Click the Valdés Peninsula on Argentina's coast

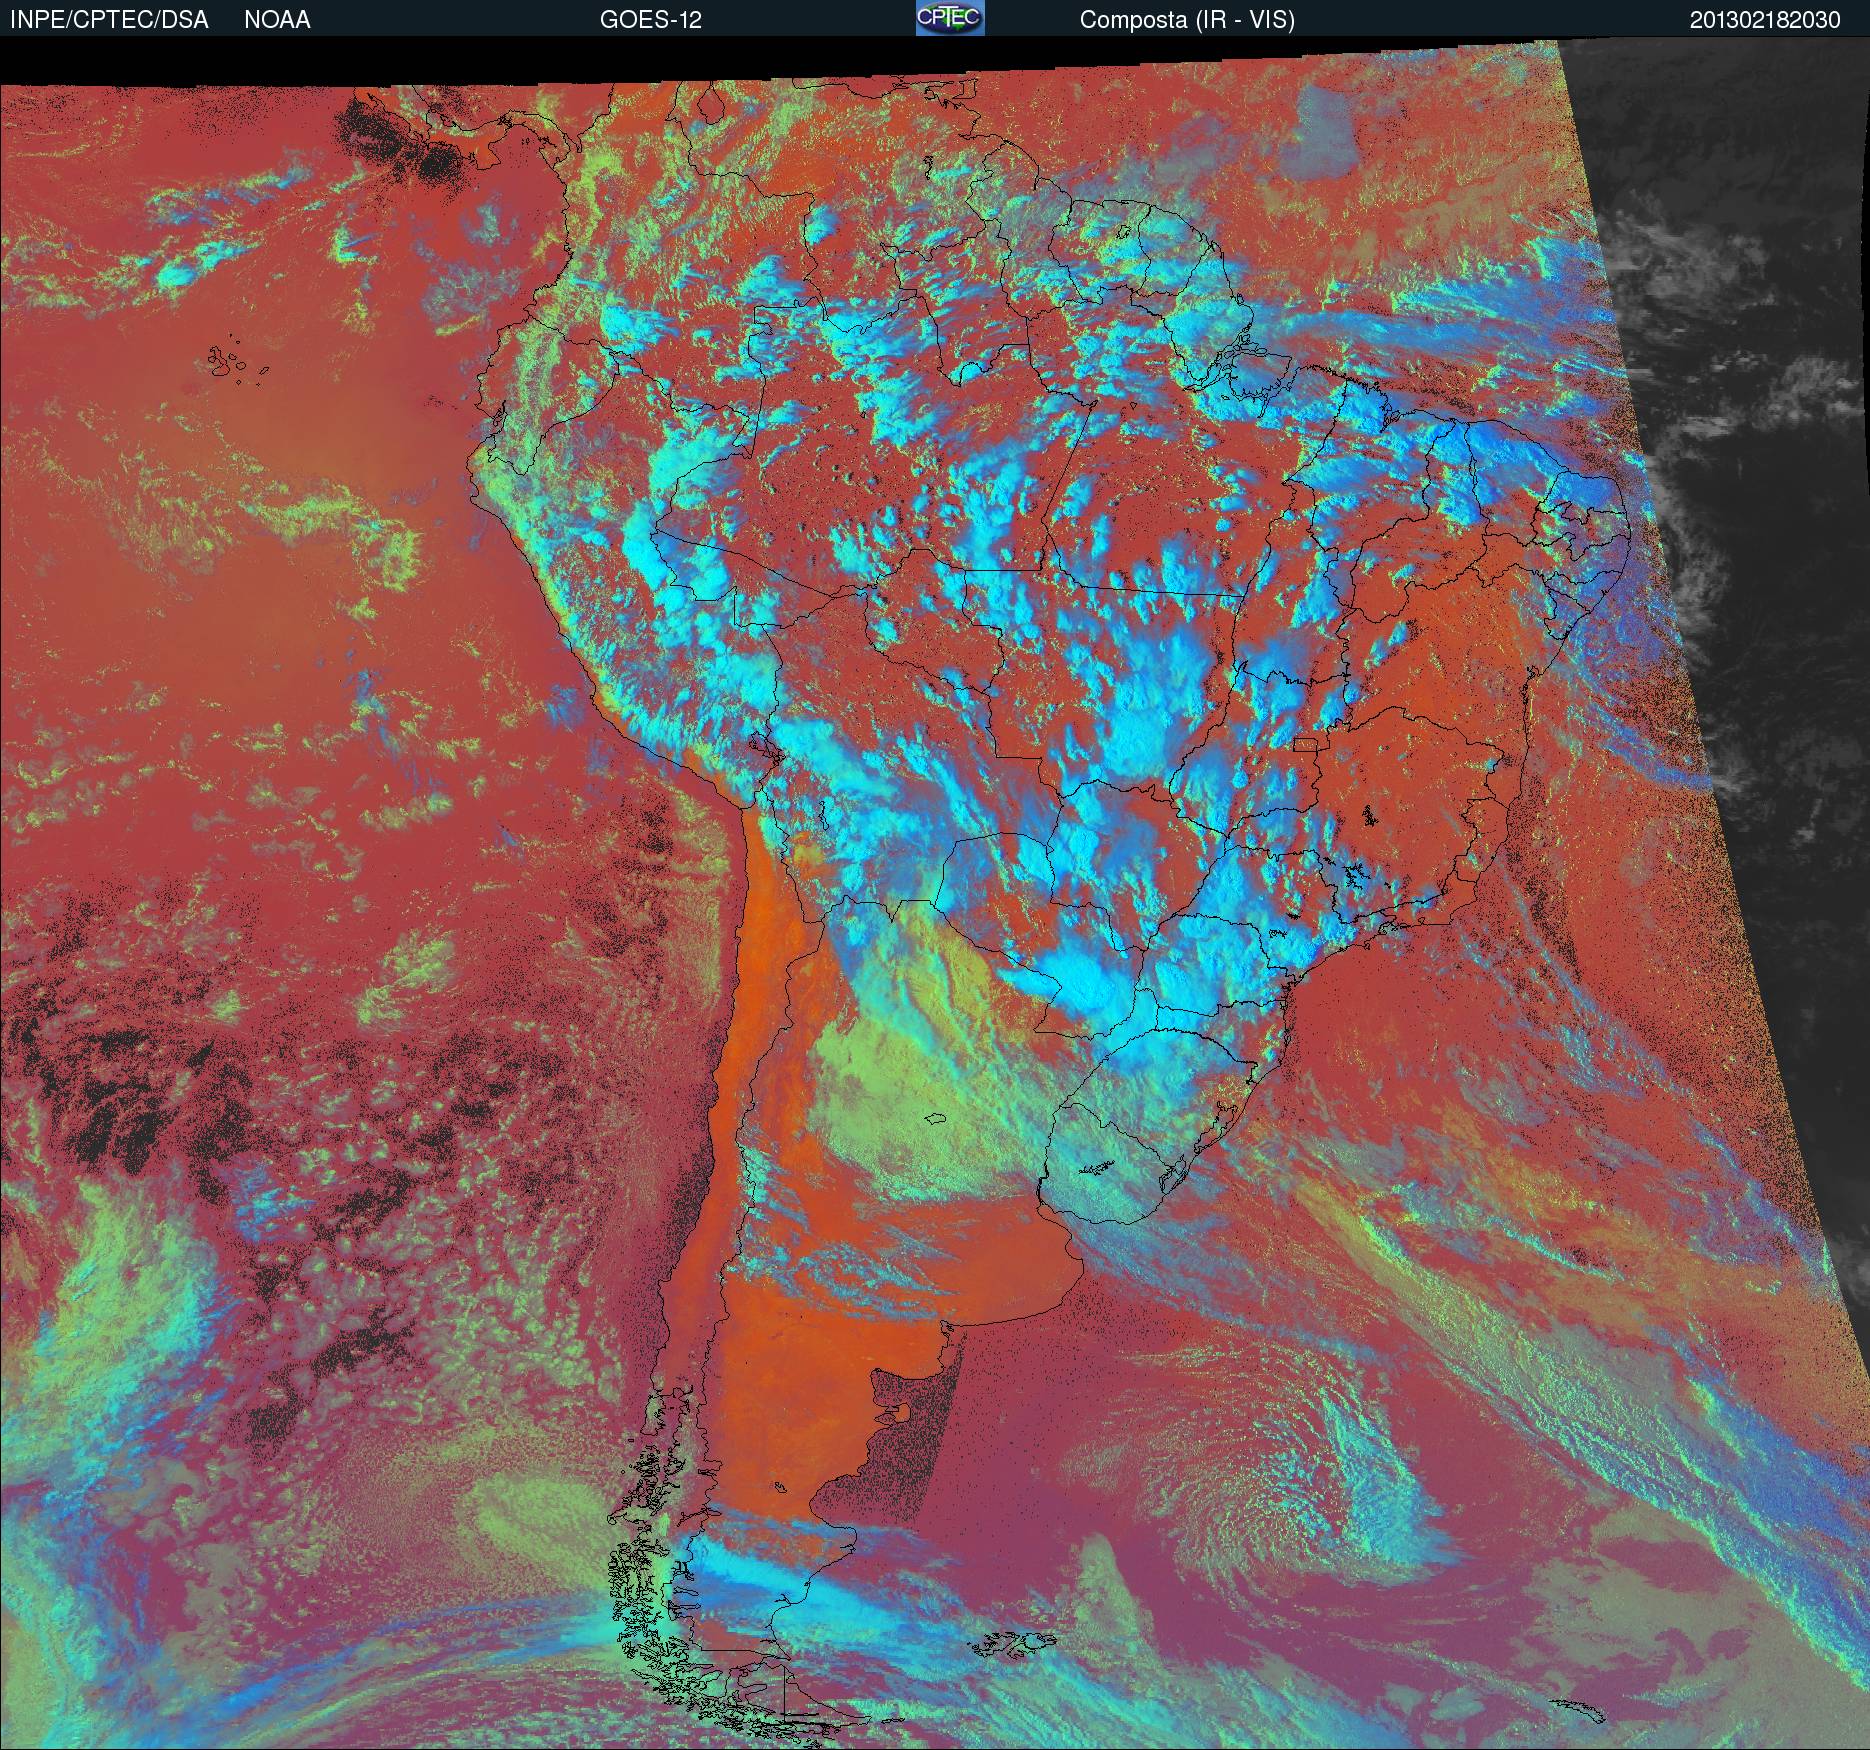tap(902, 1413)
